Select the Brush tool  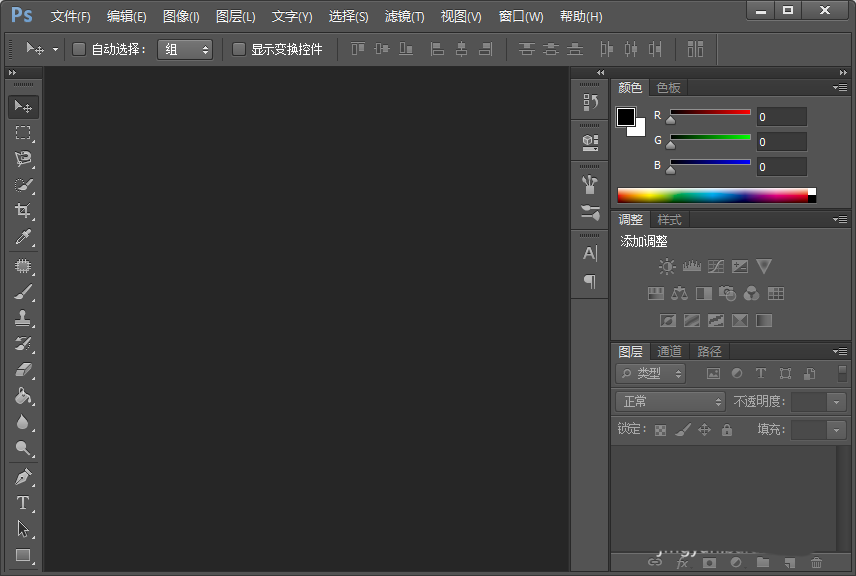(x=23, y=292)
